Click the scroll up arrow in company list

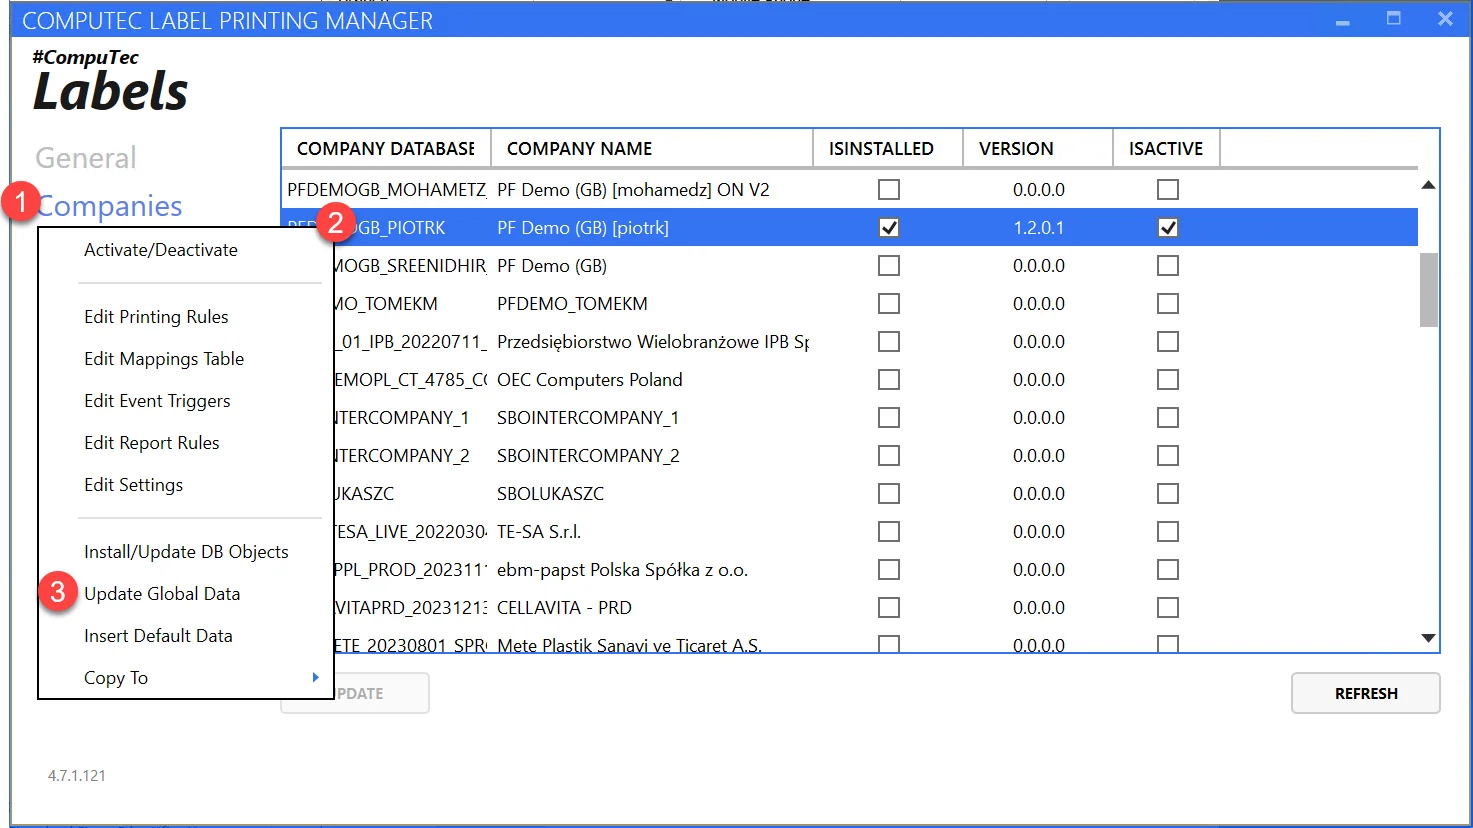click(x=1428, y=185)
